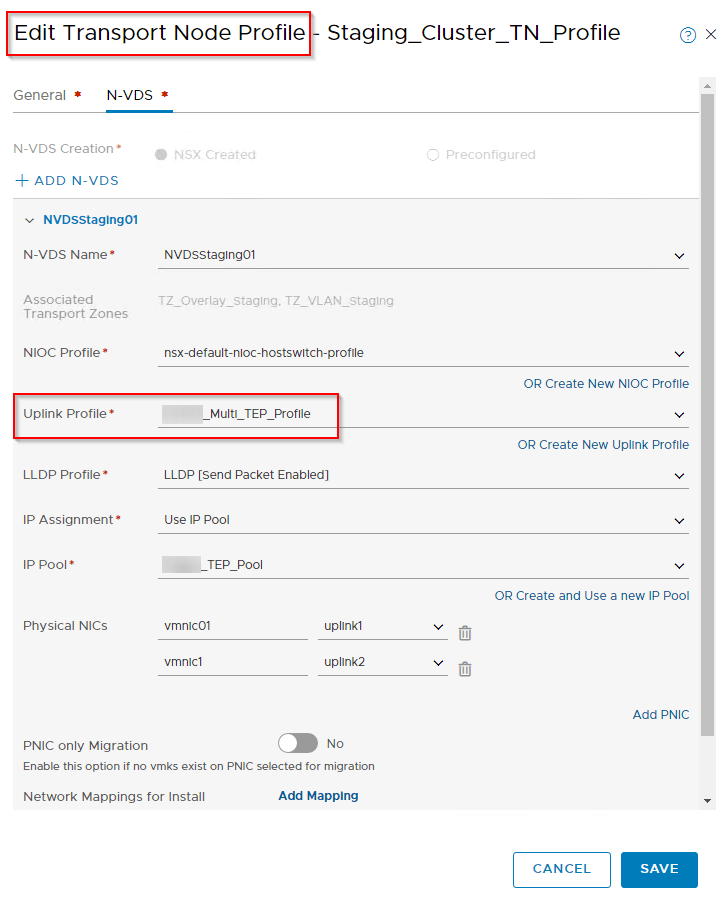The height and width of the screenshot is (898, 724).
Task: Select the Preconfigured radio button
Action: (x=433, y=155)
